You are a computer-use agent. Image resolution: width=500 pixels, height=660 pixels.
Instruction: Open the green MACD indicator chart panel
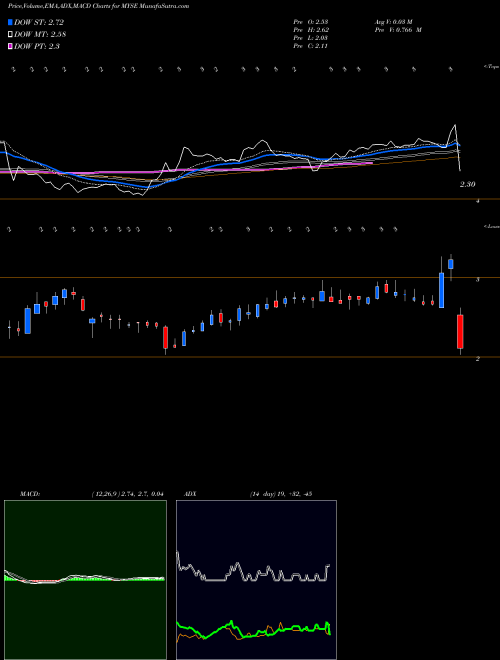coord(85,580)
